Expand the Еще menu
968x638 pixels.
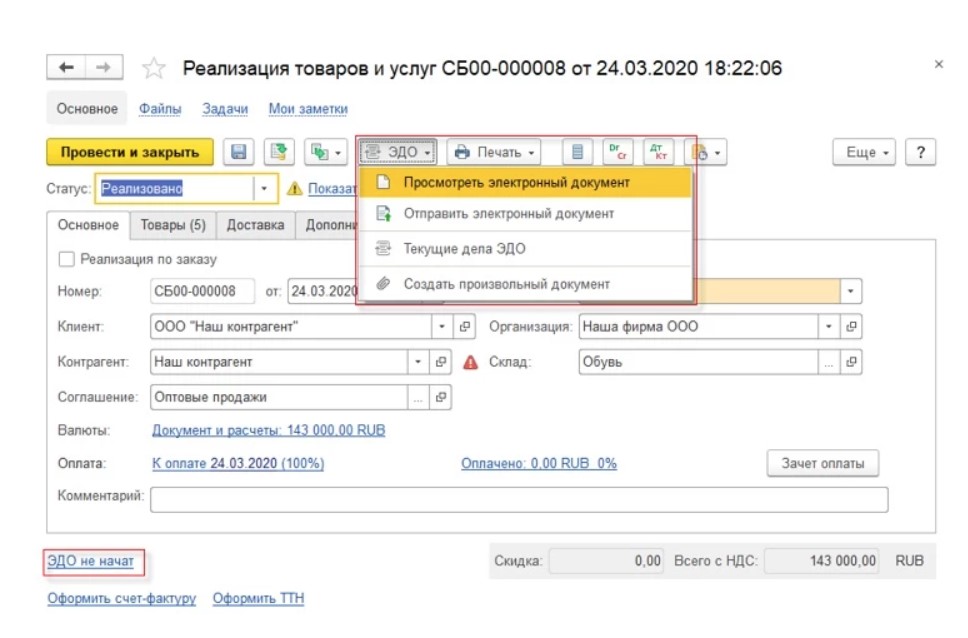[865, 152]
